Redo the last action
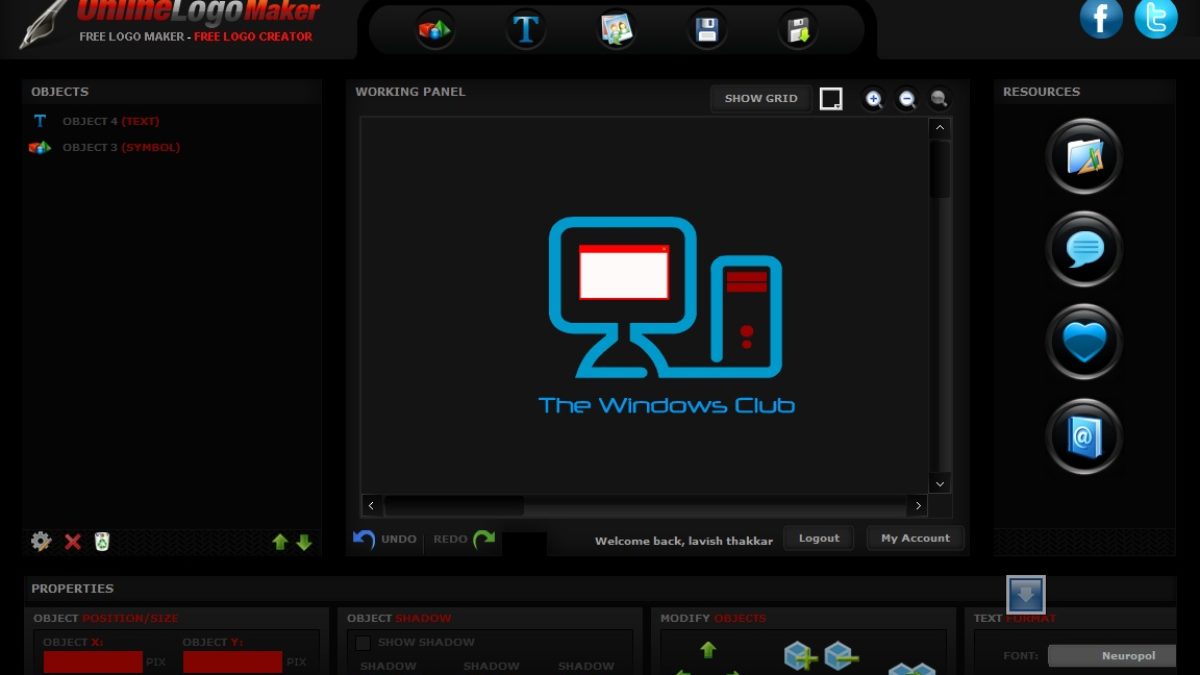 (464, 539)
